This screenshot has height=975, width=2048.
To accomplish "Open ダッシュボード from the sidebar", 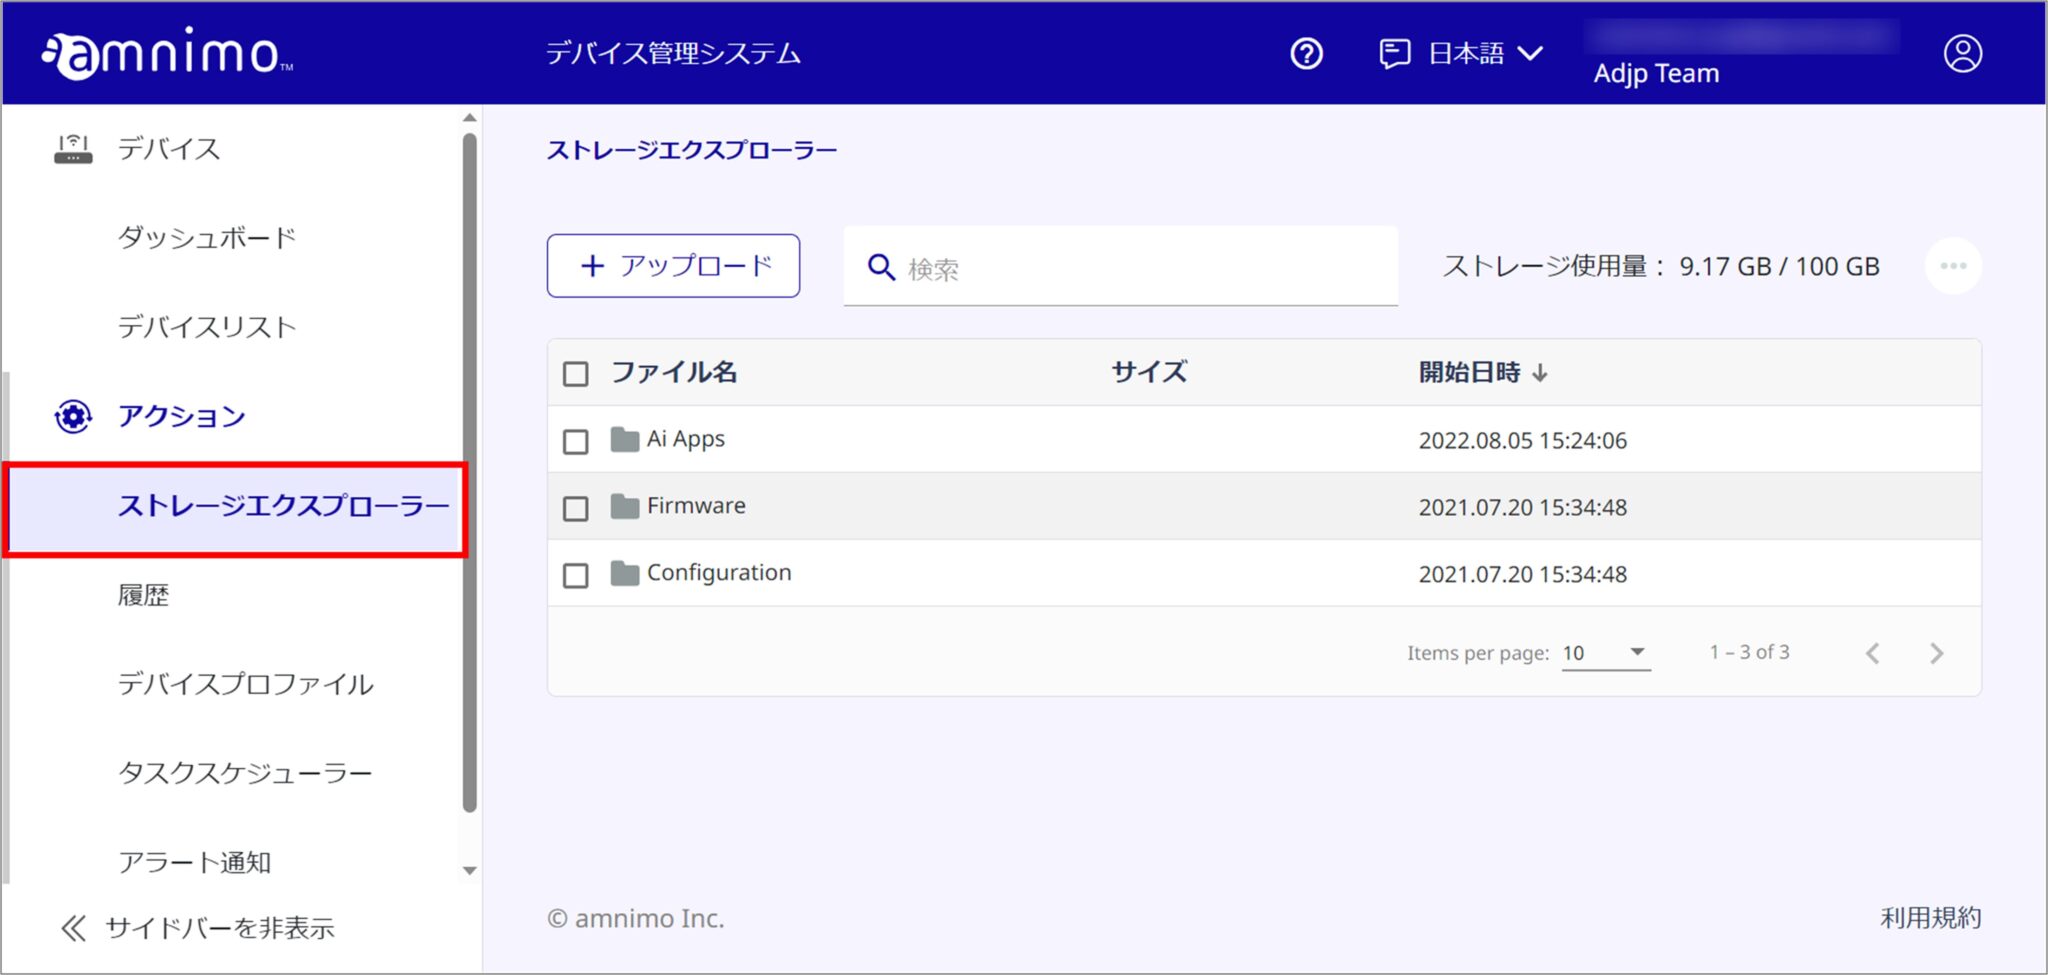I will click(207, 238).
